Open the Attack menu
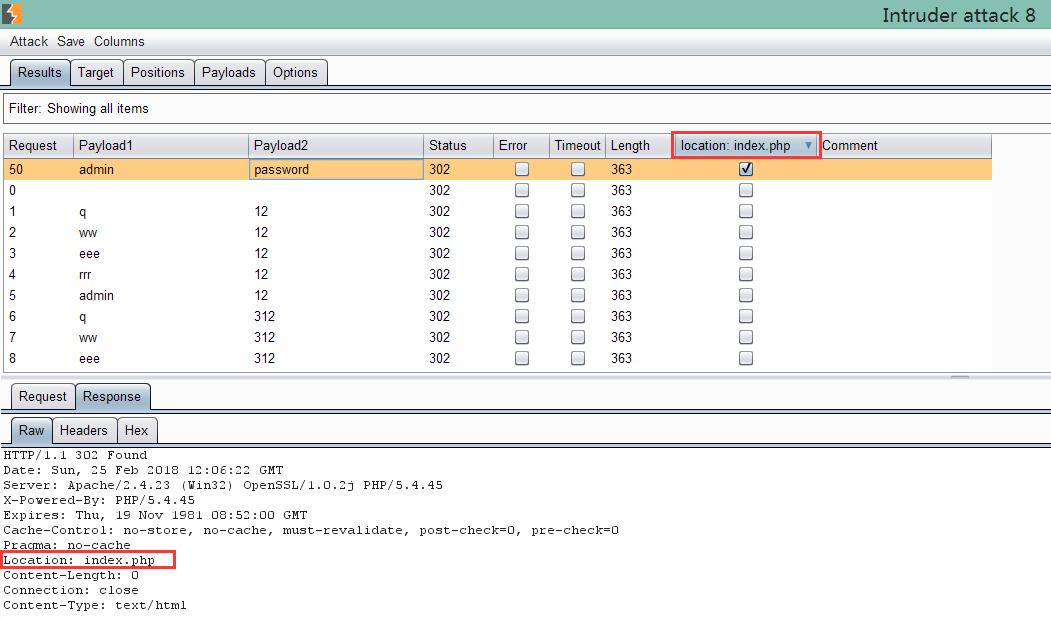 [29, 41]
